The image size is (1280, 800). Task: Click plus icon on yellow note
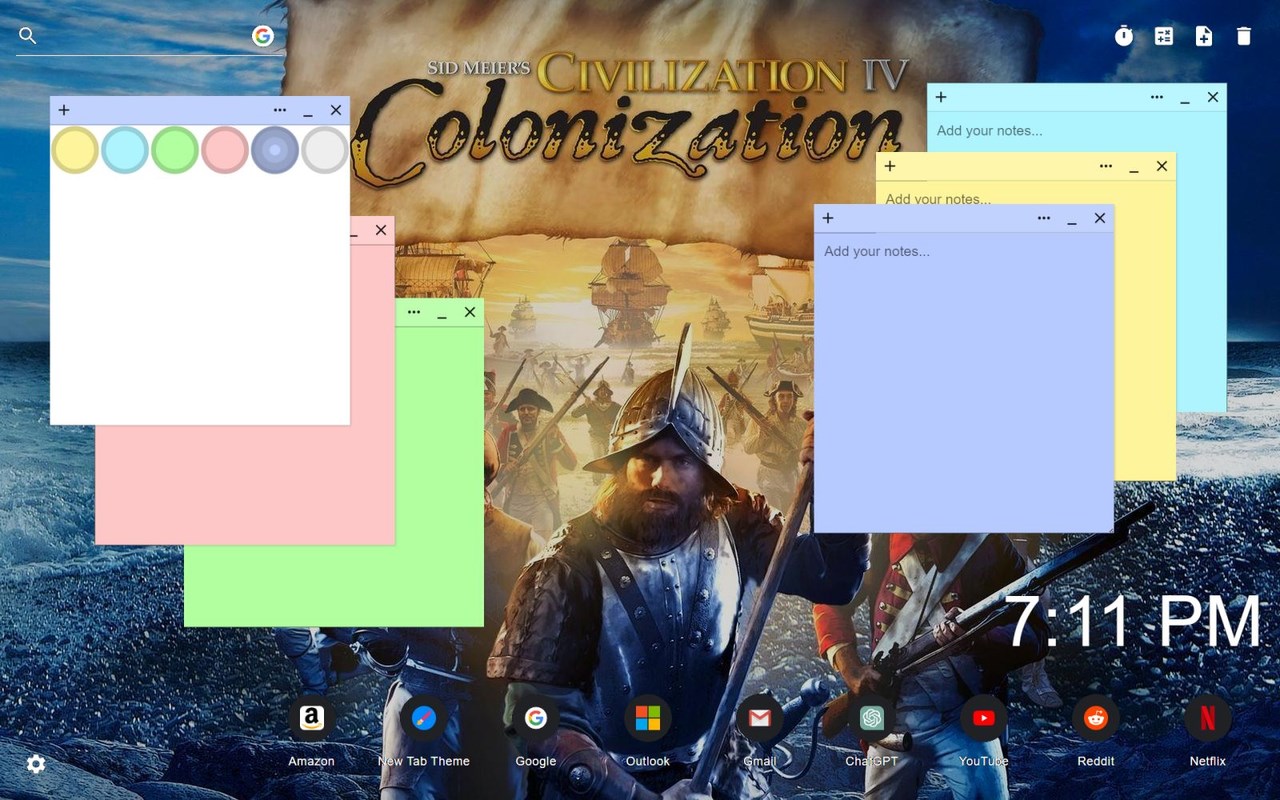tap(890, 166)
